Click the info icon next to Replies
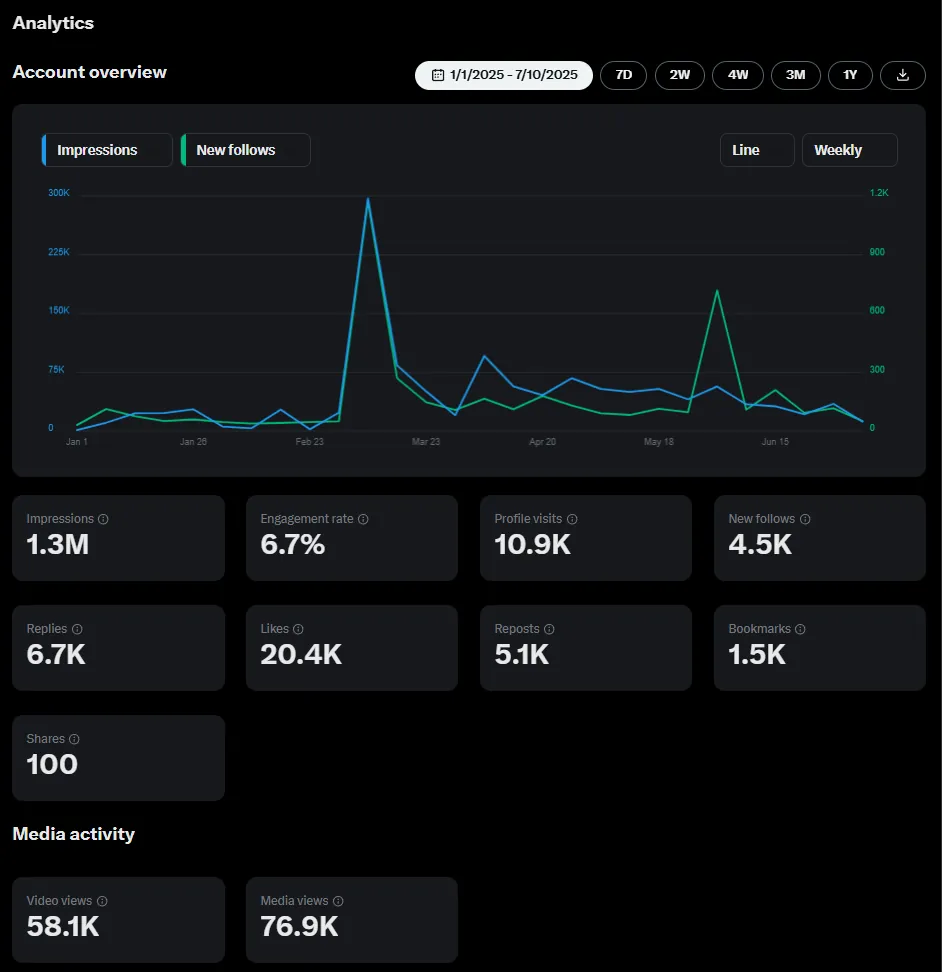The image size is (942, 972). coord(77,629)
